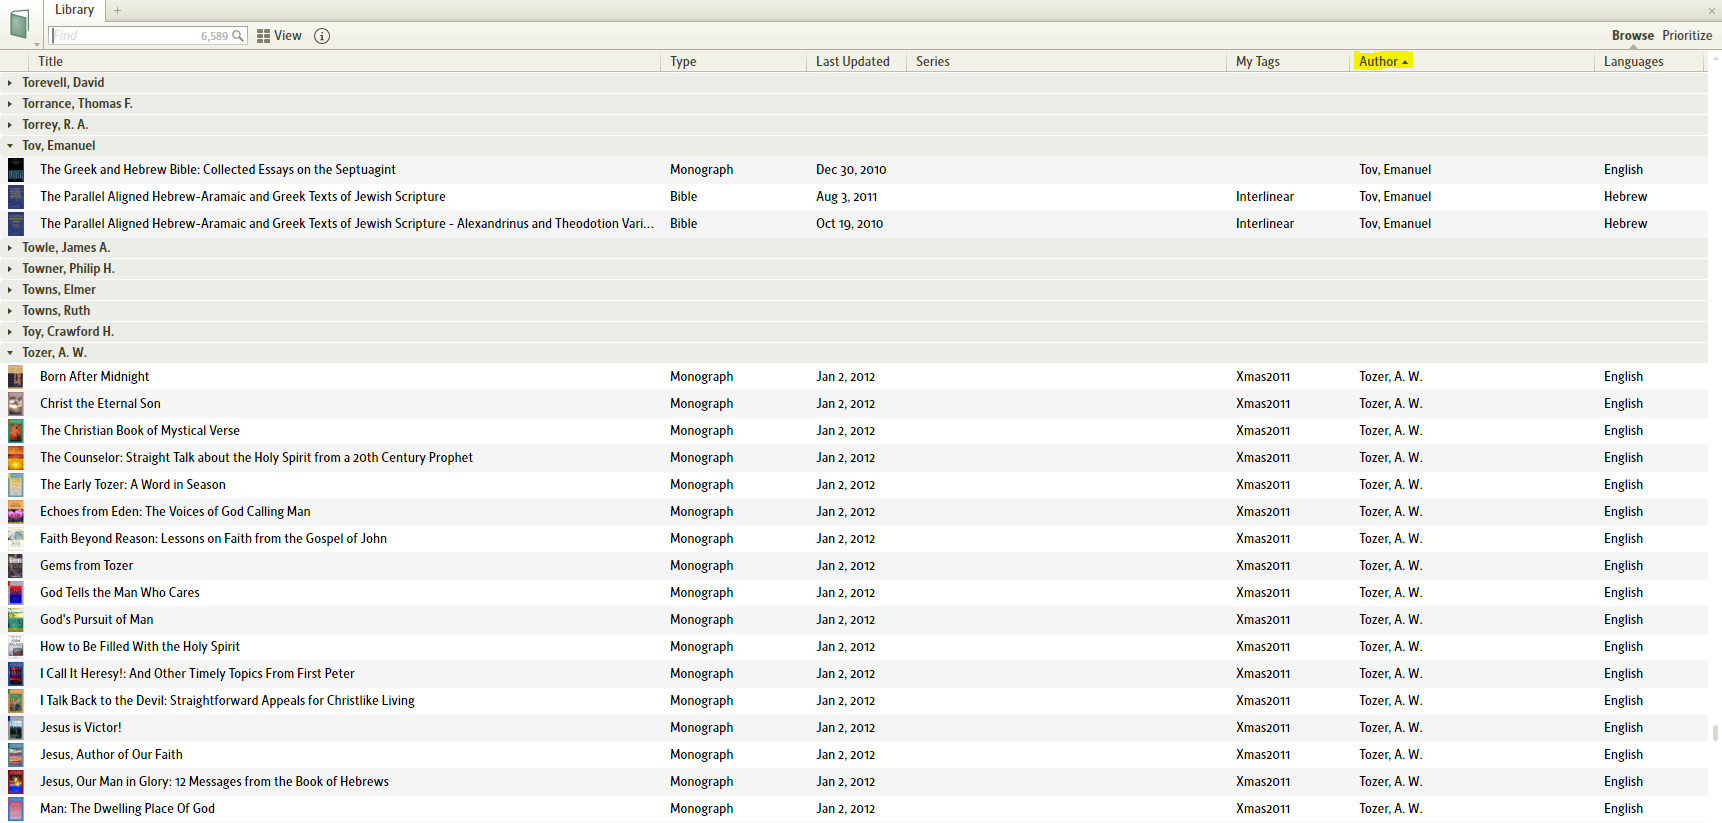This screenshot has width=1722, height=823.
Task: Select the title Gems from Tozer
Action: (x=87, y=566)
